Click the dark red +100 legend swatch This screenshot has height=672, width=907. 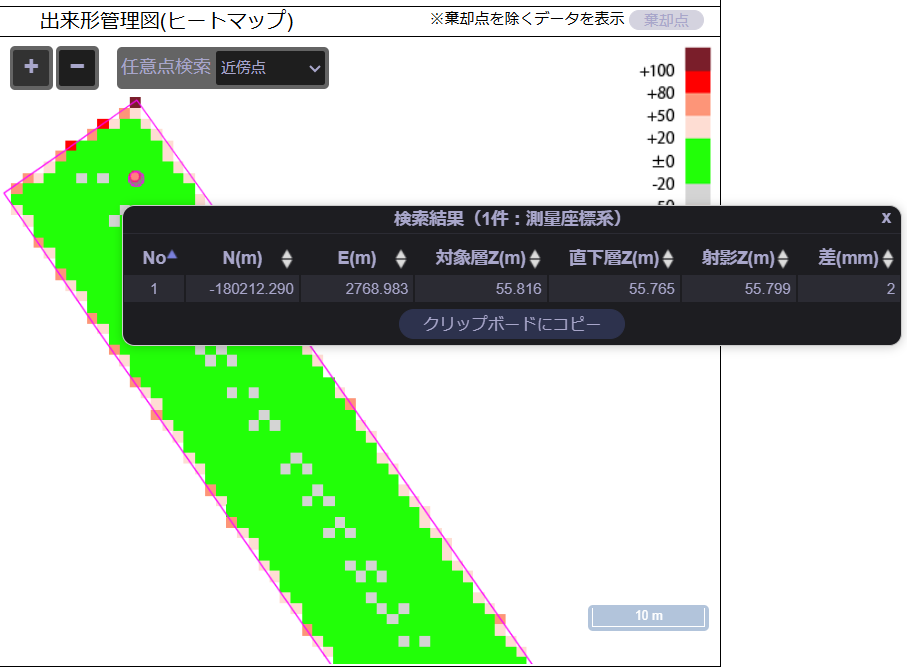tap(698, 60)
